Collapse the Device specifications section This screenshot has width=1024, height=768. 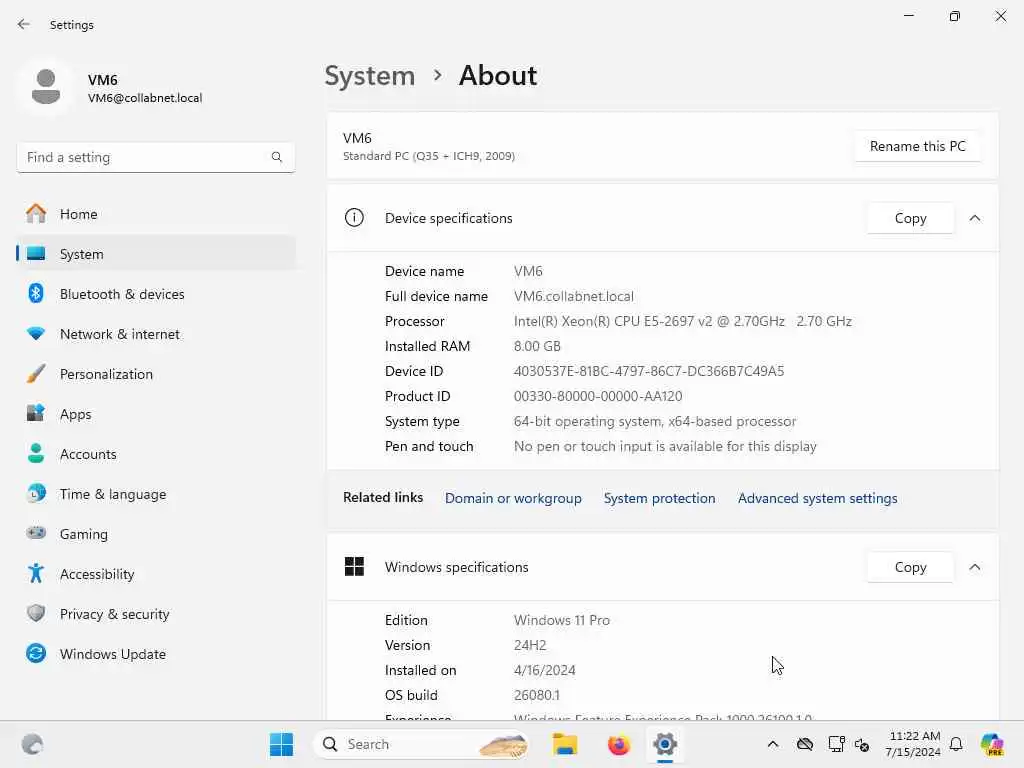click(974, 217)
